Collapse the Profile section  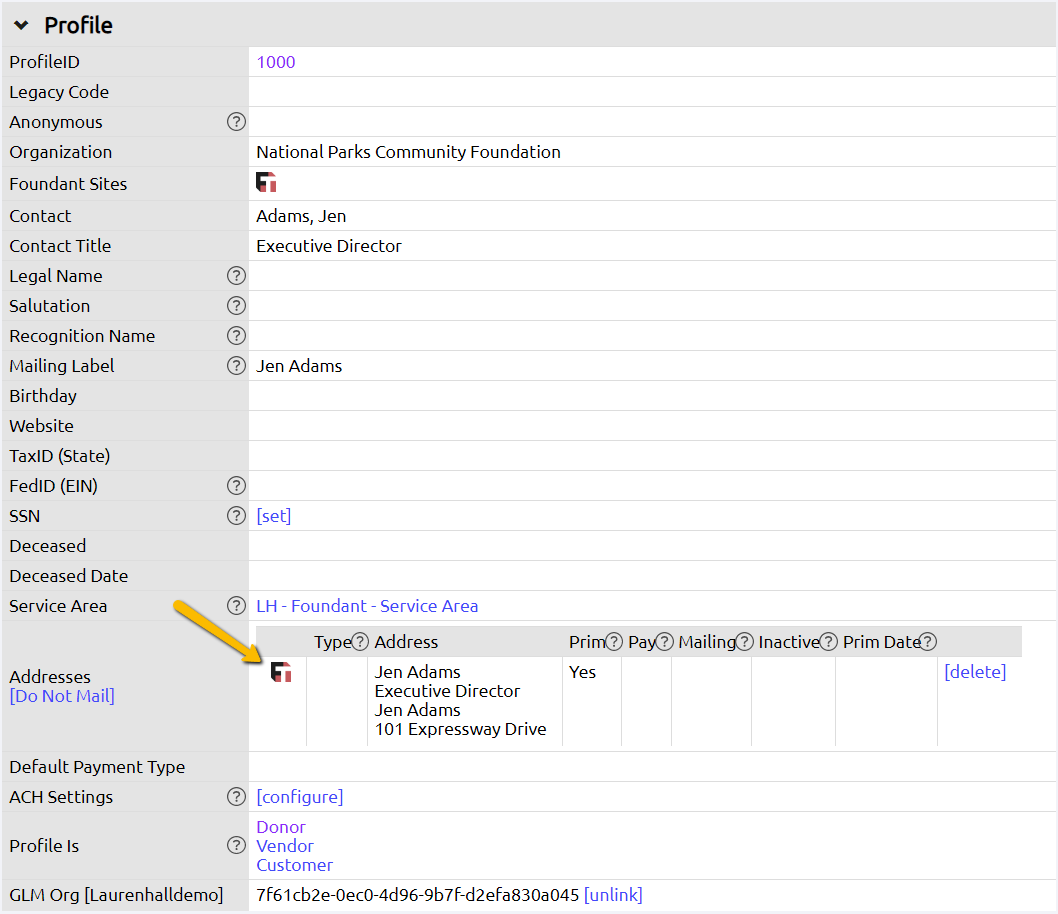21,26
